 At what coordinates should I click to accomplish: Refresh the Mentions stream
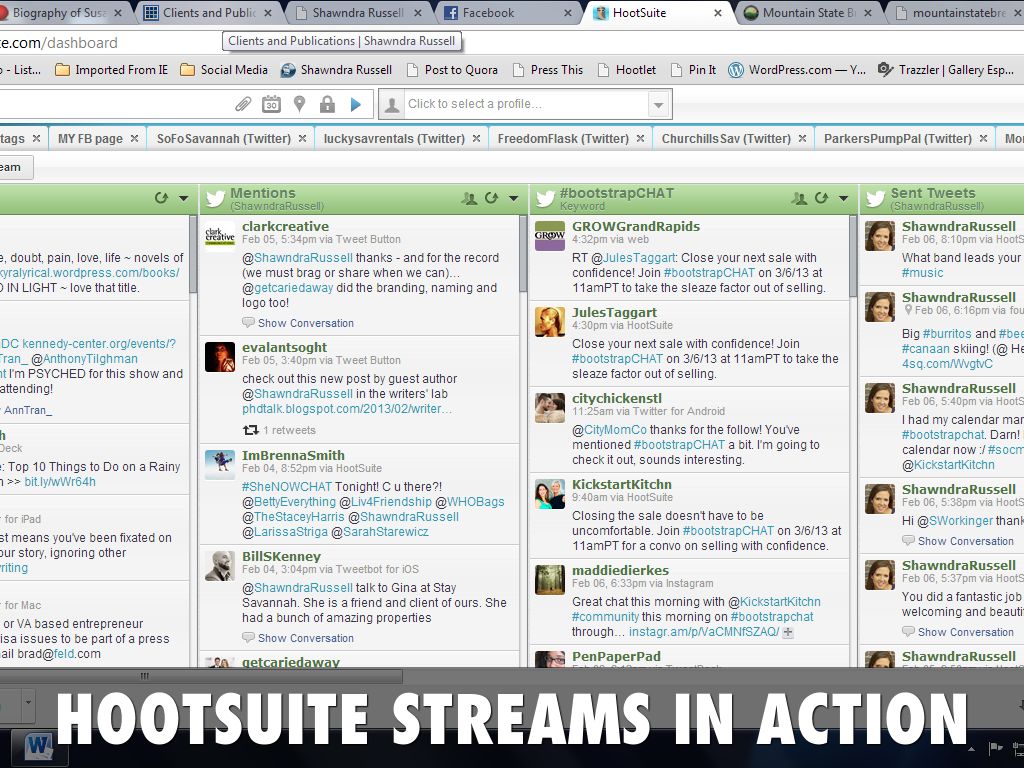[x=491, y=198]
